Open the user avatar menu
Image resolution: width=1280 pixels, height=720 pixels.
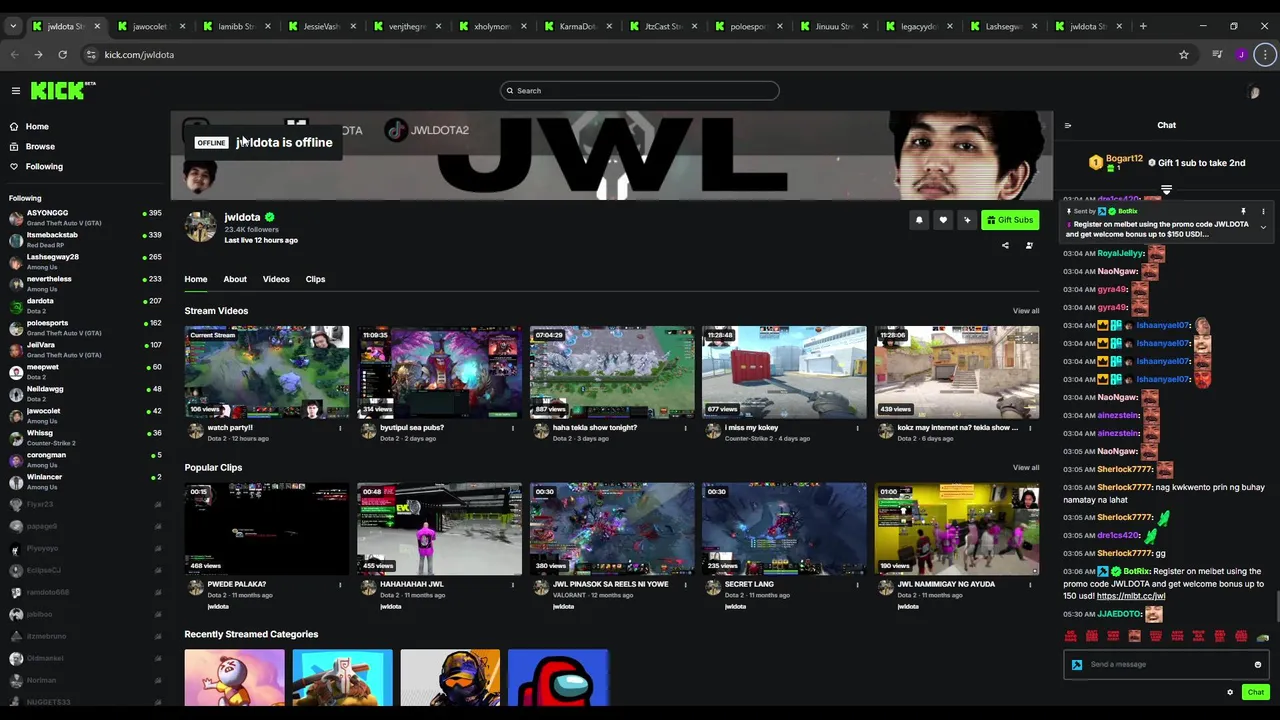pyautogui.click(x=1254, y=92)
